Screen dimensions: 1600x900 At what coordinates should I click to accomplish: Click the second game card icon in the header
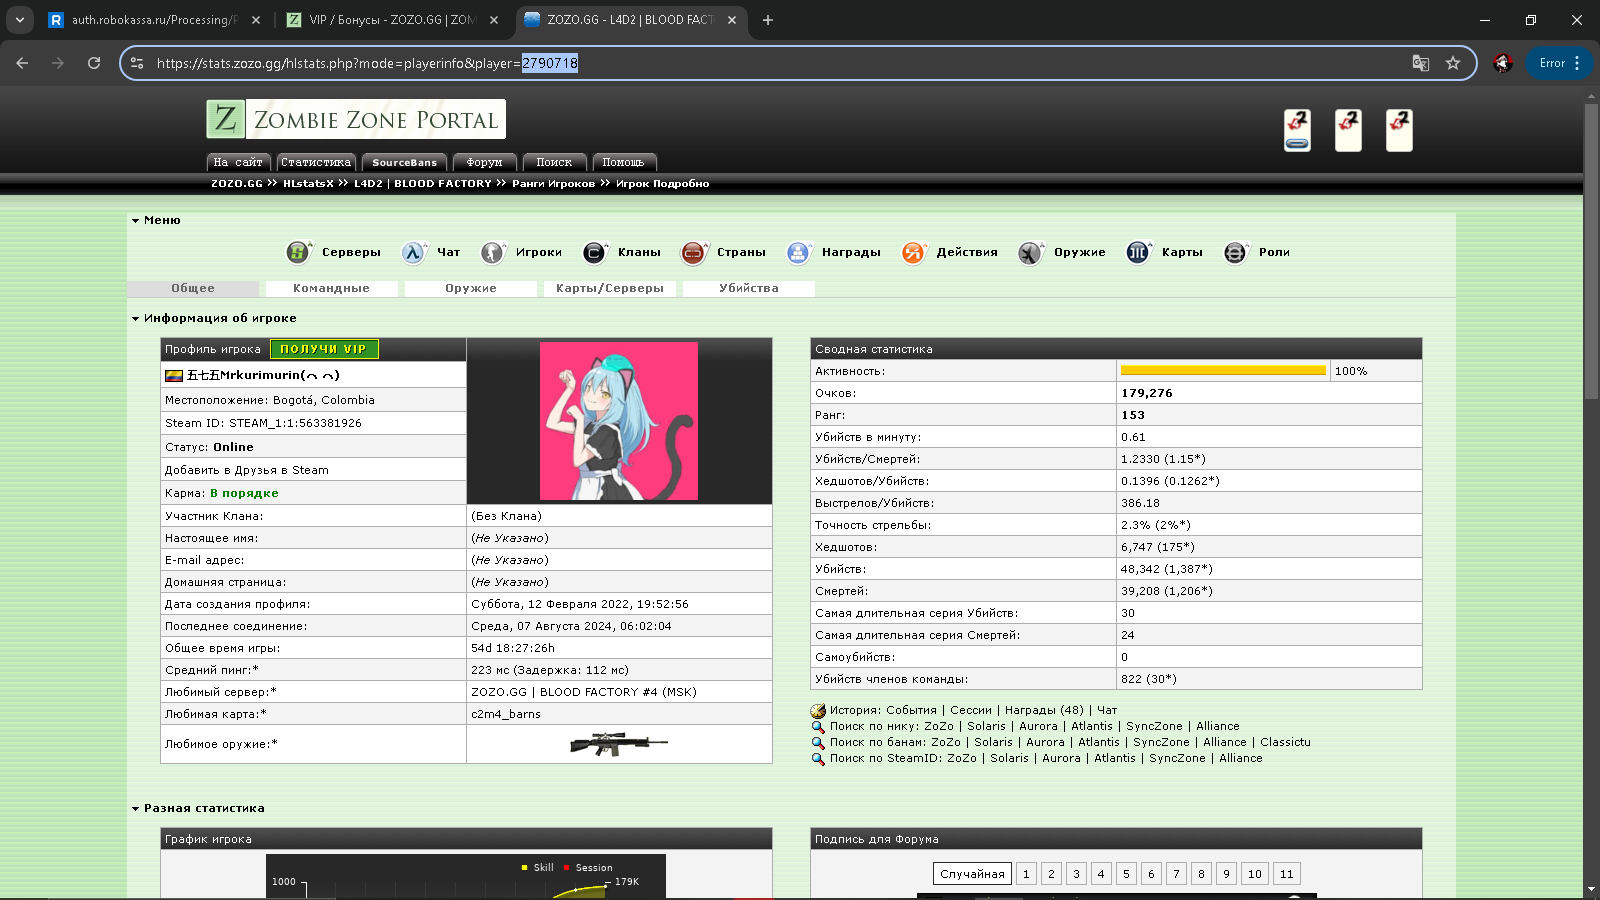pyautogui.click(x=1348, y=130)
